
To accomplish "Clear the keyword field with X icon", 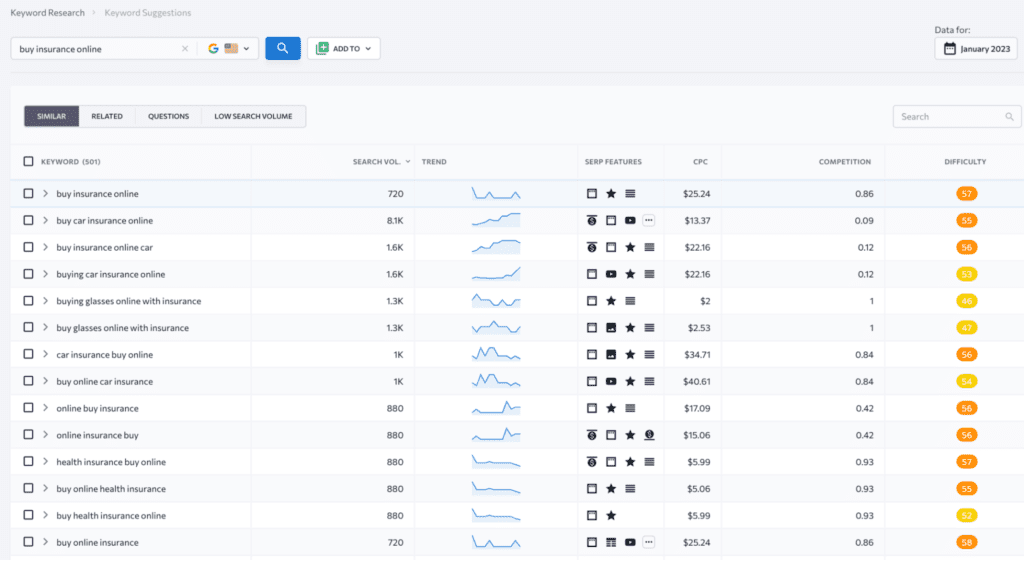I will (184, 49).
